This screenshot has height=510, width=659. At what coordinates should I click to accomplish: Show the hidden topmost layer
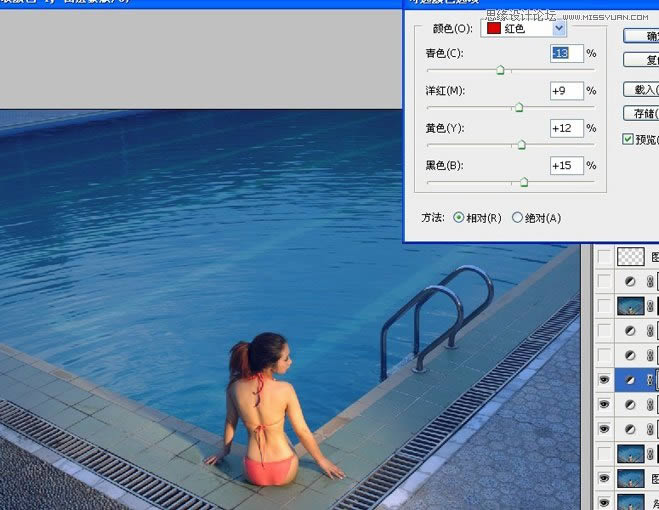click(x=603, y=258)
